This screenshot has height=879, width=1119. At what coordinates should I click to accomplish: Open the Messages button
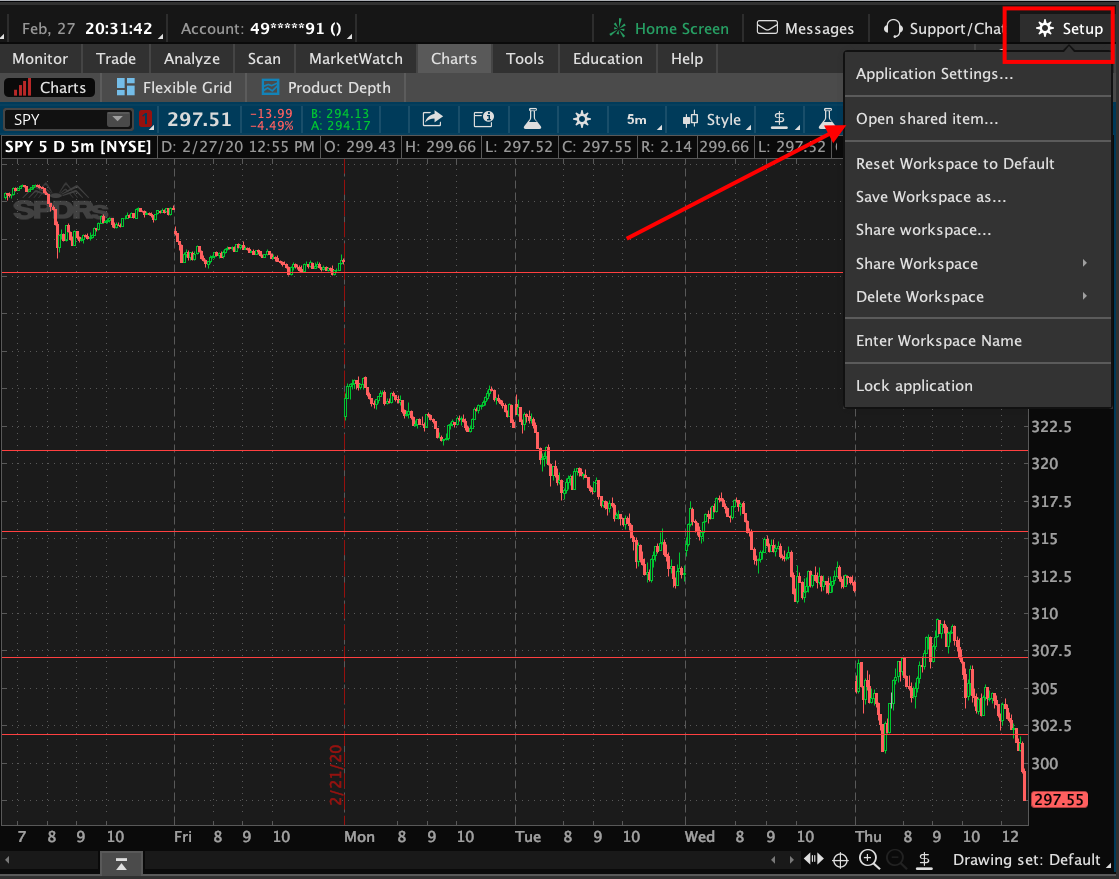coord(806,29)
